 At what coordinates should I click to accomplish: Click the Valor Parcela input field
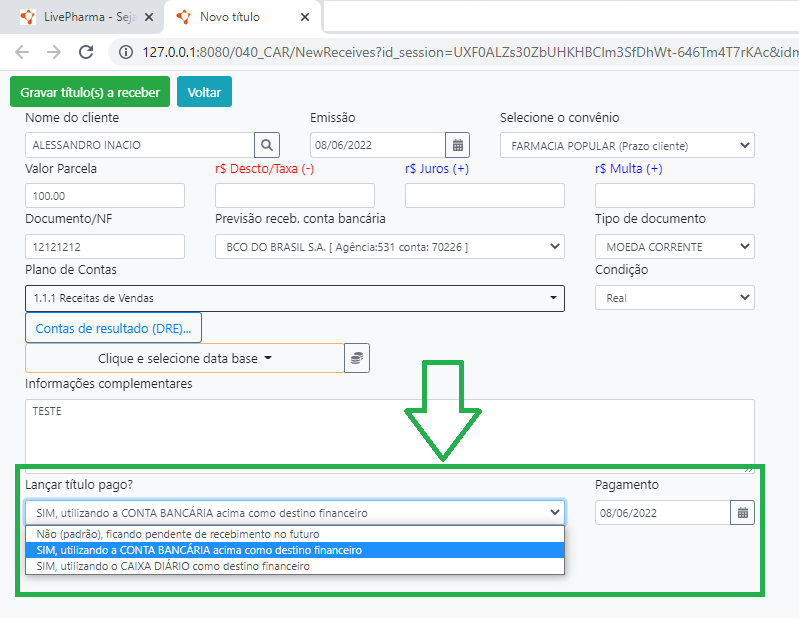105,196
